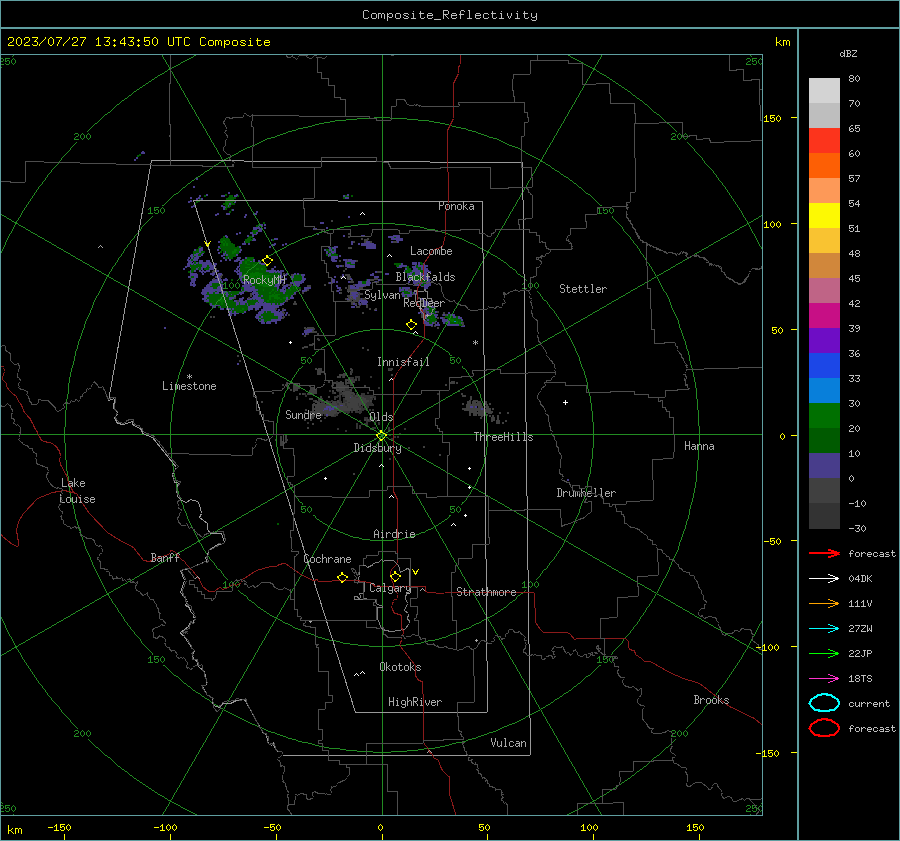The image size is (900, 841).
Task: Pick the magenta 42-39 dBZ color swatch
Action: tap(824, 316)
